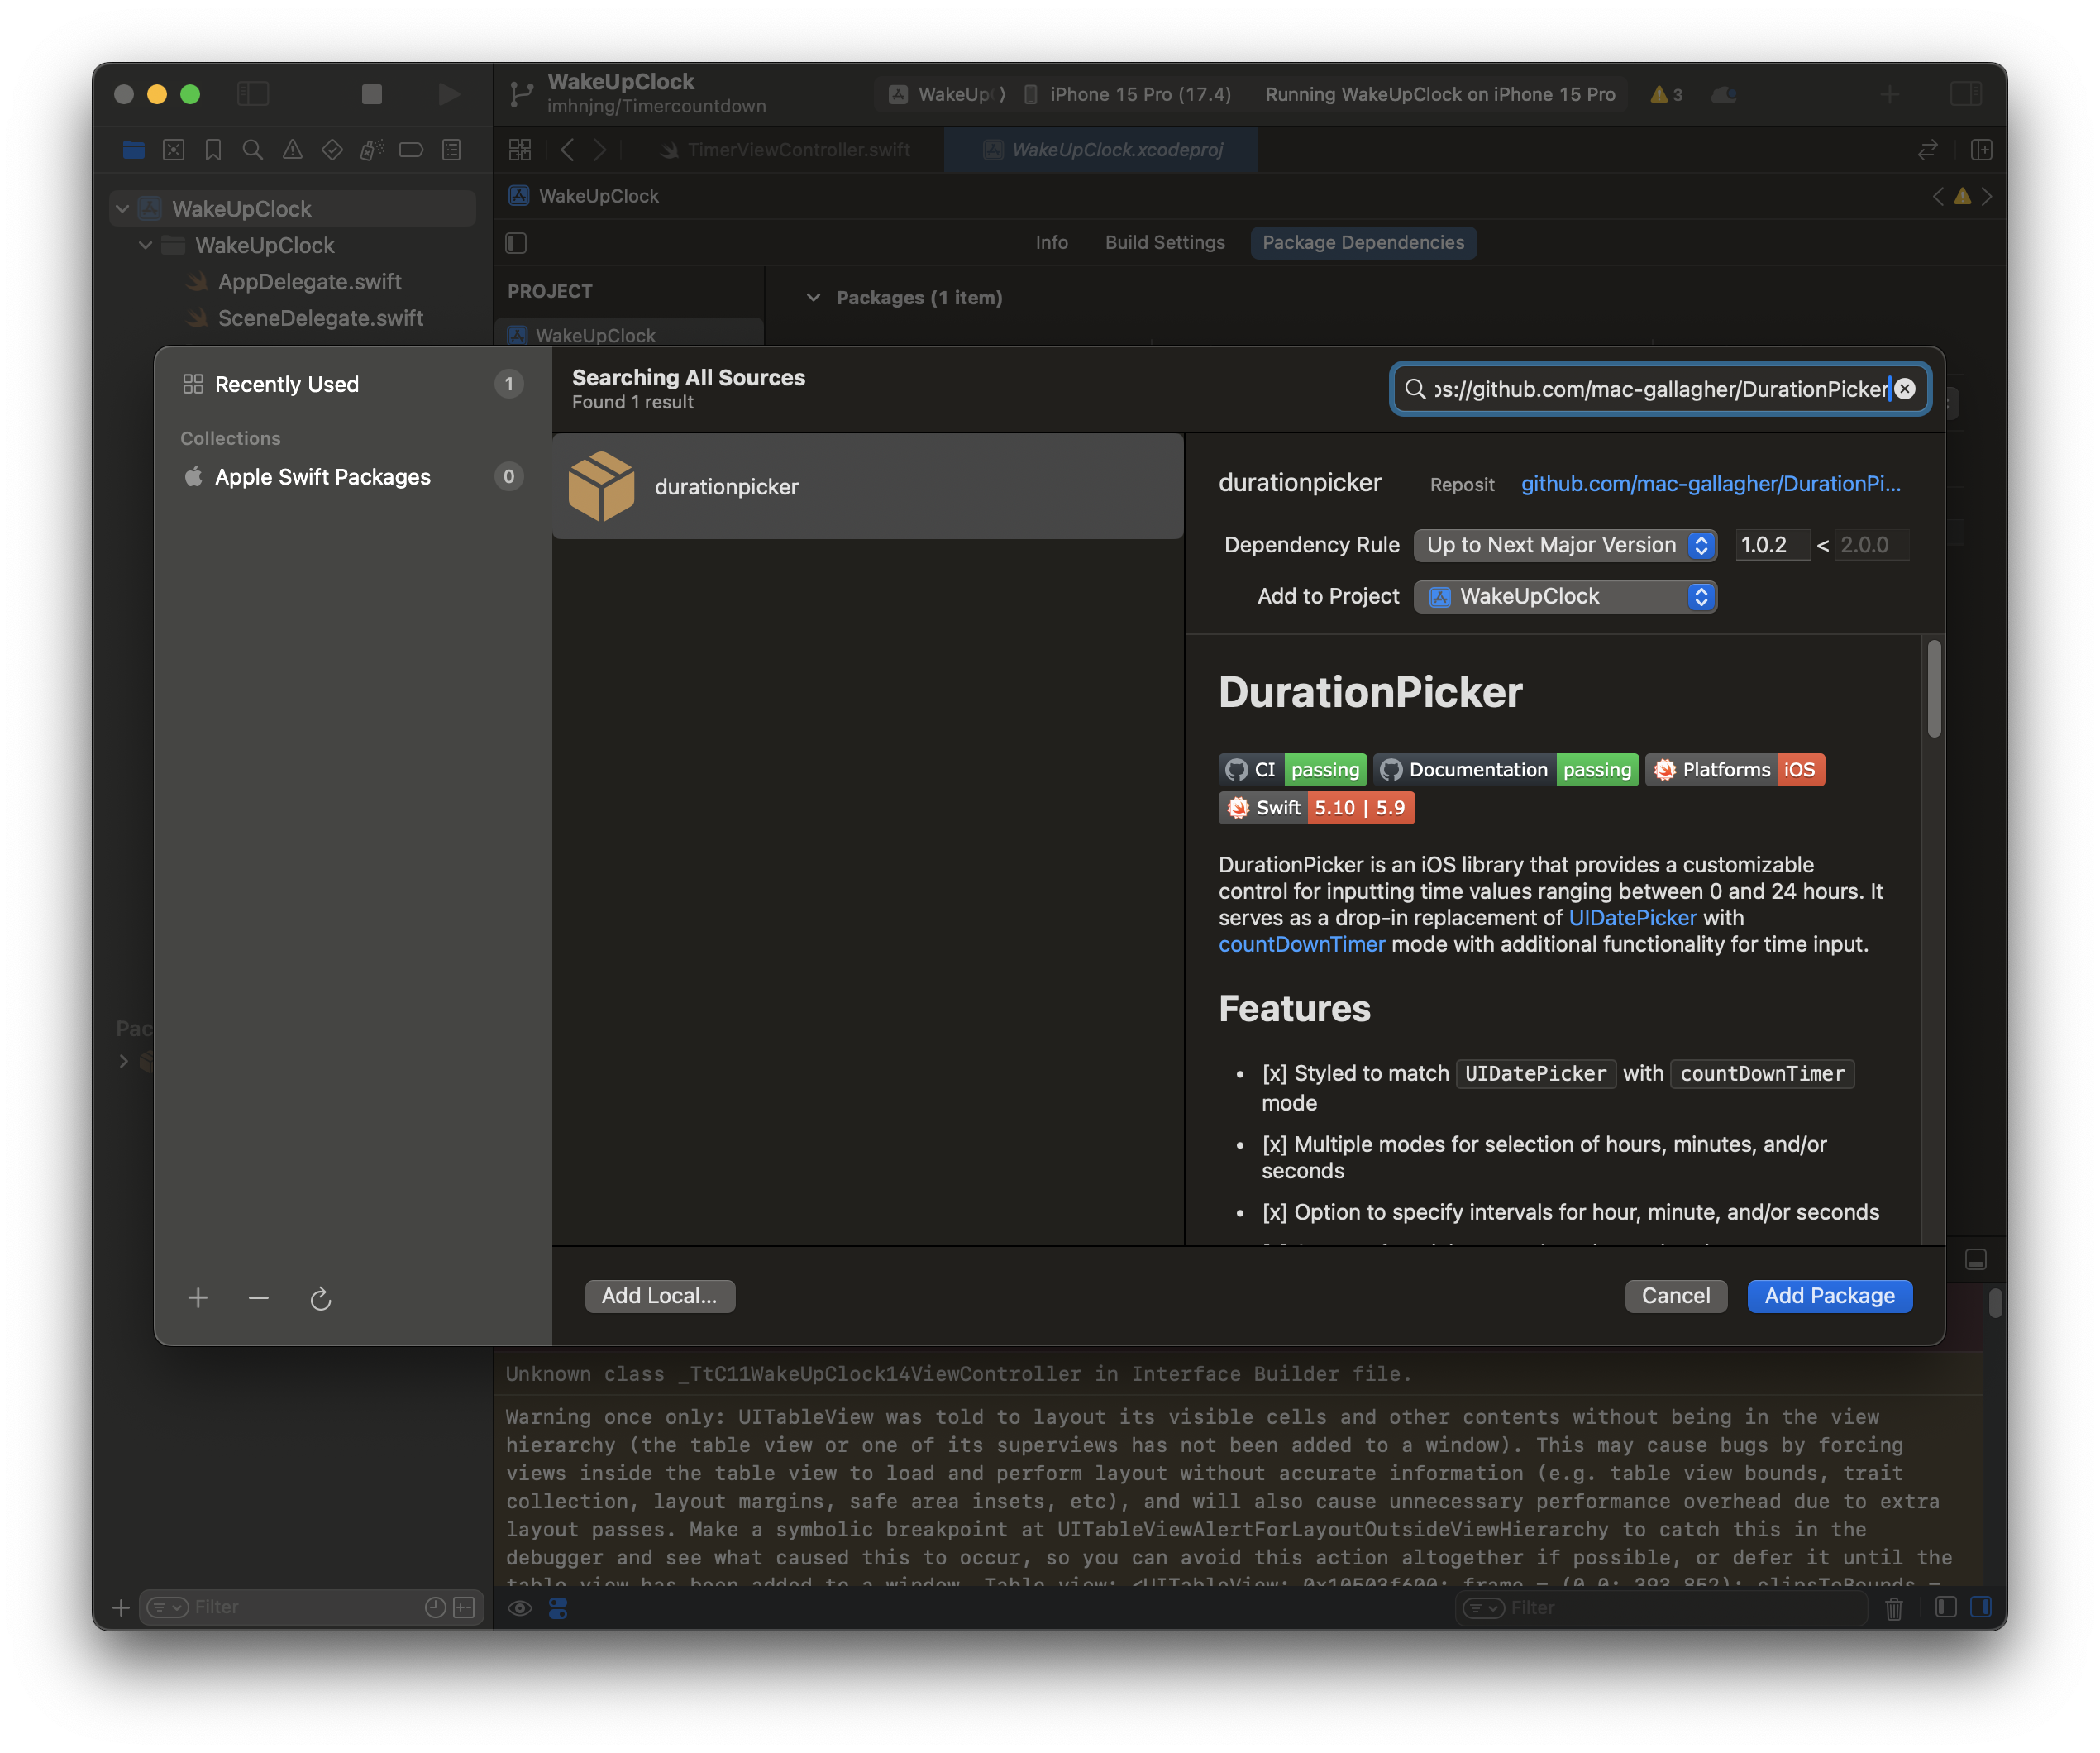Toggle the console pane button
This screenshot has width=2100, height=1753.
[x=1981, y=1608]
